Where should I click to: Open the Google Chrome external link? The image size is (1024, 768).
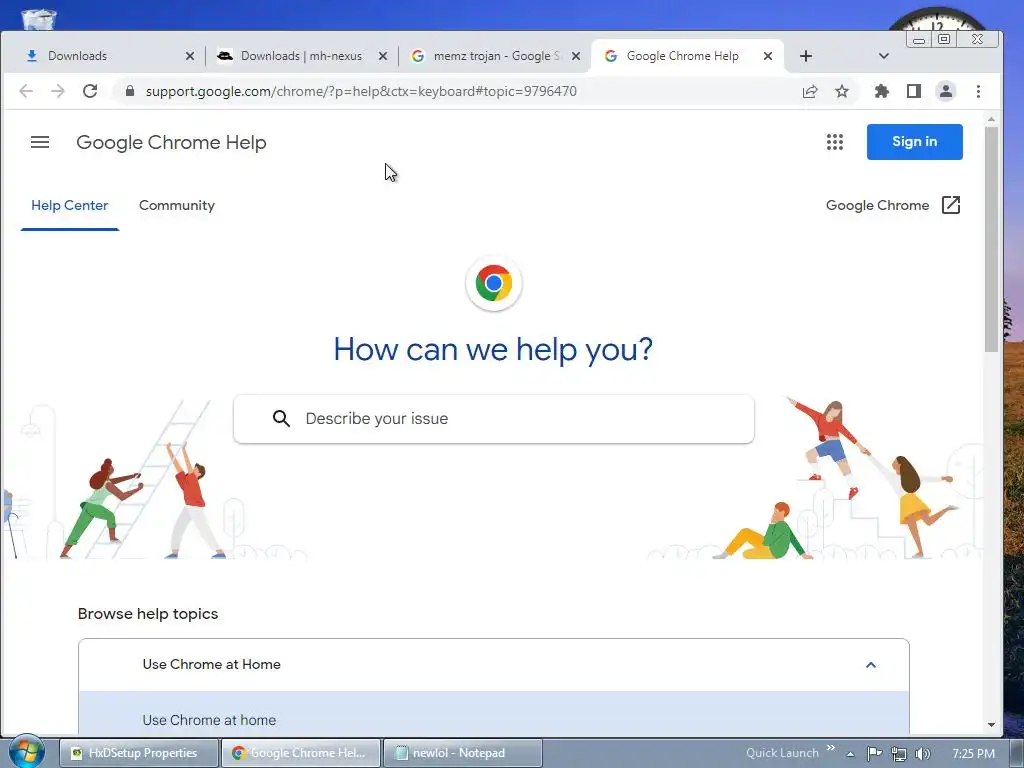pos(893,205)
